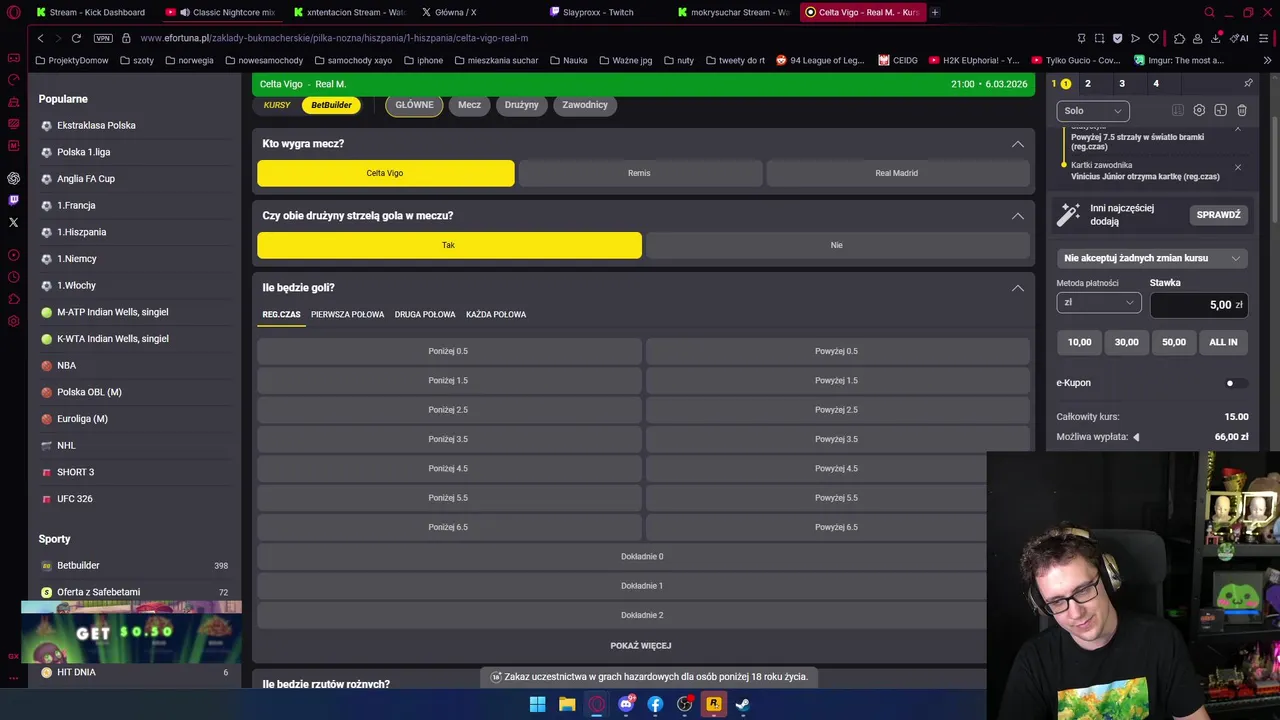This screenshot has width=1280, height=720.
Task: Open the Extensions cube icon
Action: click(x=1179, y=38)
